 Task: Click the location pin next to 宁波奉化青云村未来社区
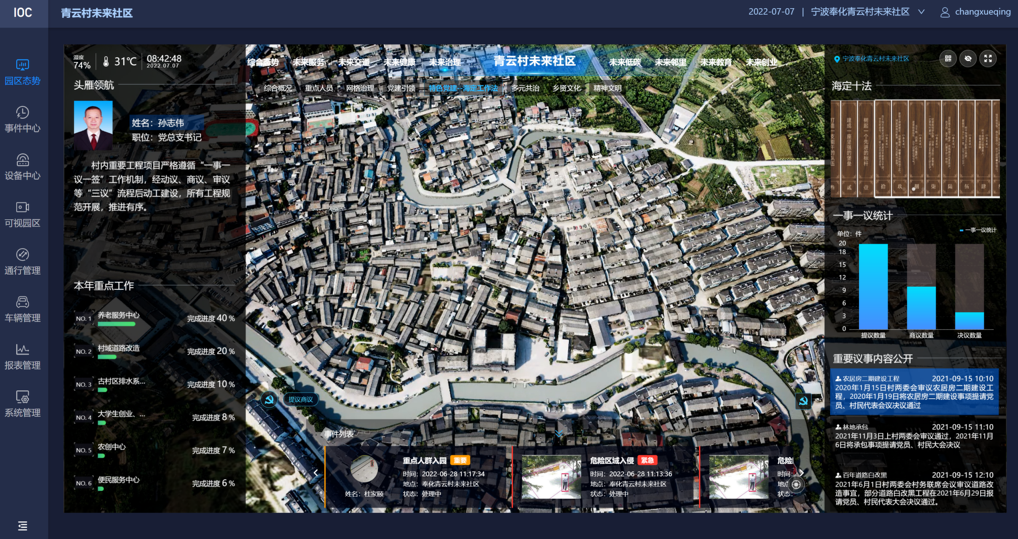coord(836,59)
